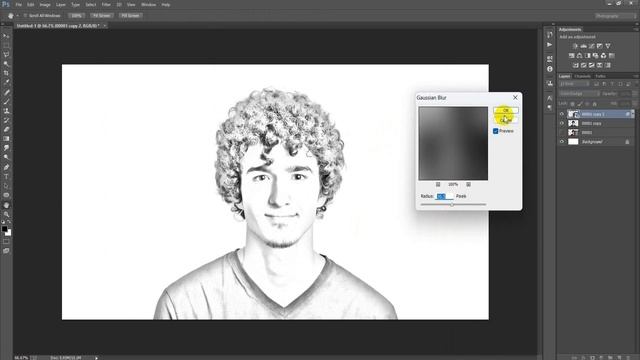Select the History Brush tool

[6, 120]
